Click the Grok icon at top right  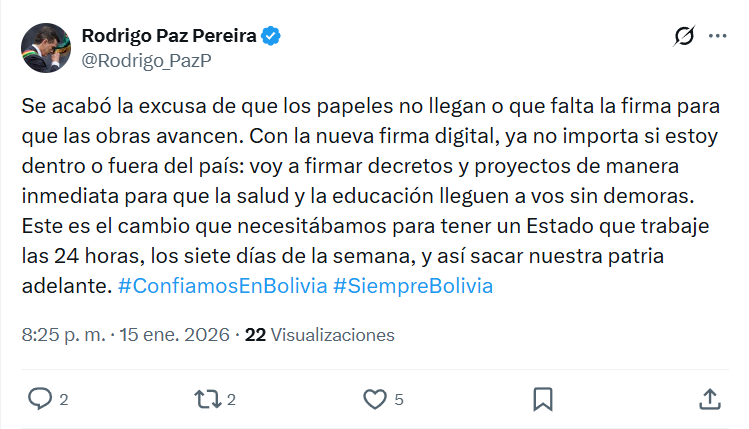pos(685,37)
